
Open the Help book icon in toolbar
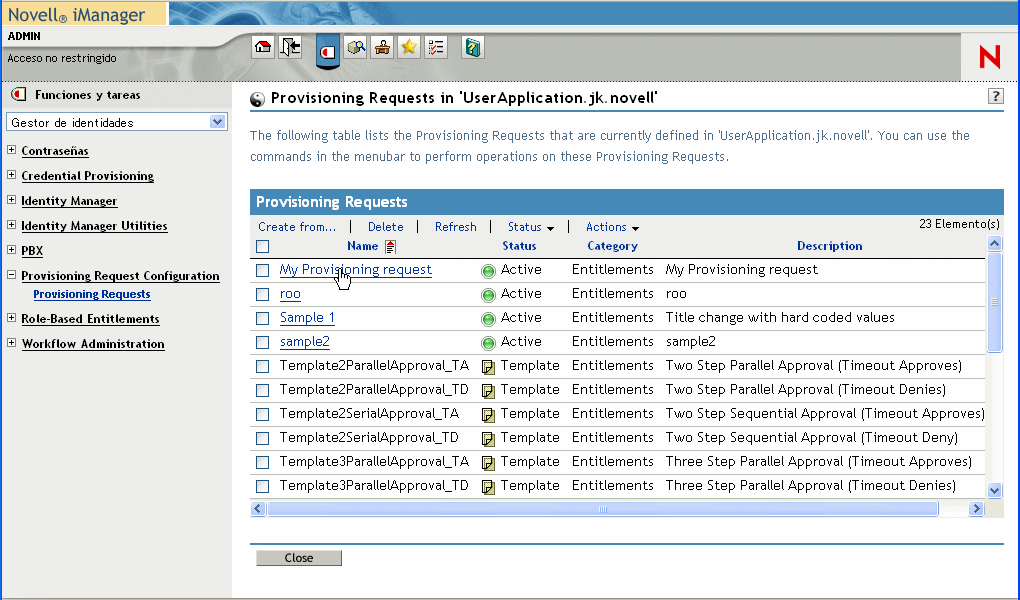473,47
